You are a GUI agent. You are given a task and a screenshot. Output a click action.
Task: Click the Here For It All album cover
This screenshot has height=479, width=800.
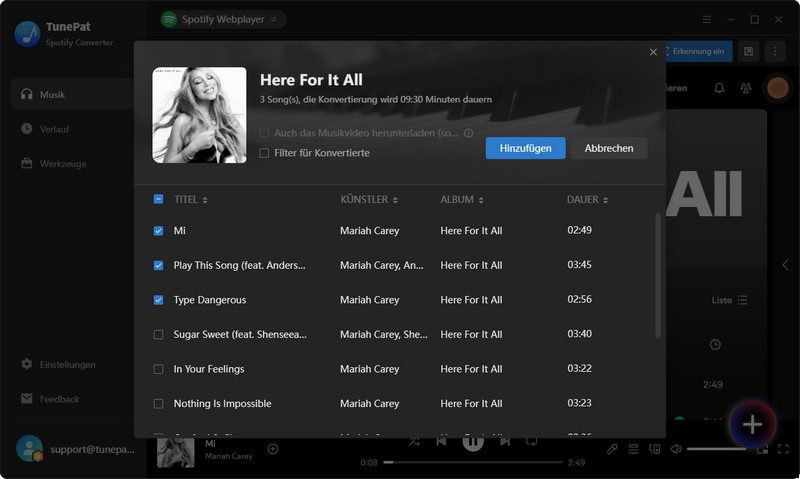(199, 115)
